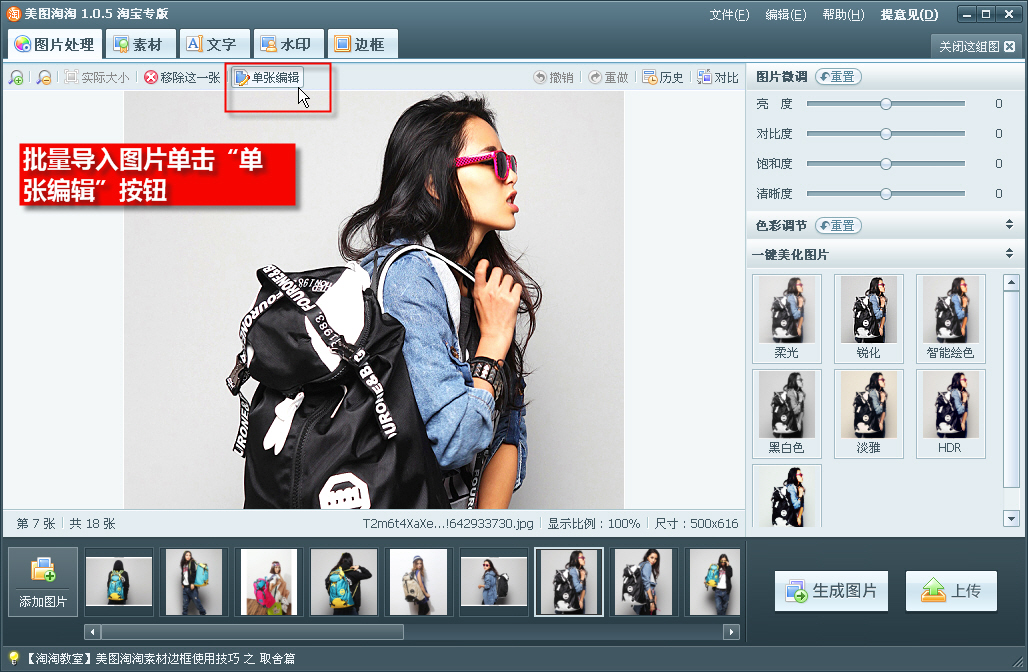
Task: Reset 图片微调 fine-tune settings
Action: 838,77
